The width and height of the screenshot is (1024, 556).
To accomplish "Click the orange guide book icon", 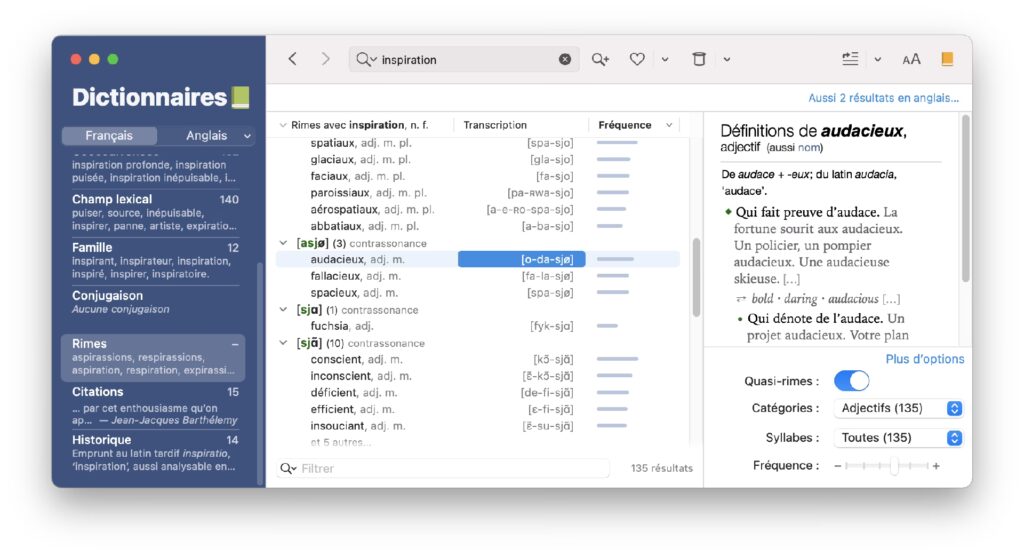I will tap(947, 60).
